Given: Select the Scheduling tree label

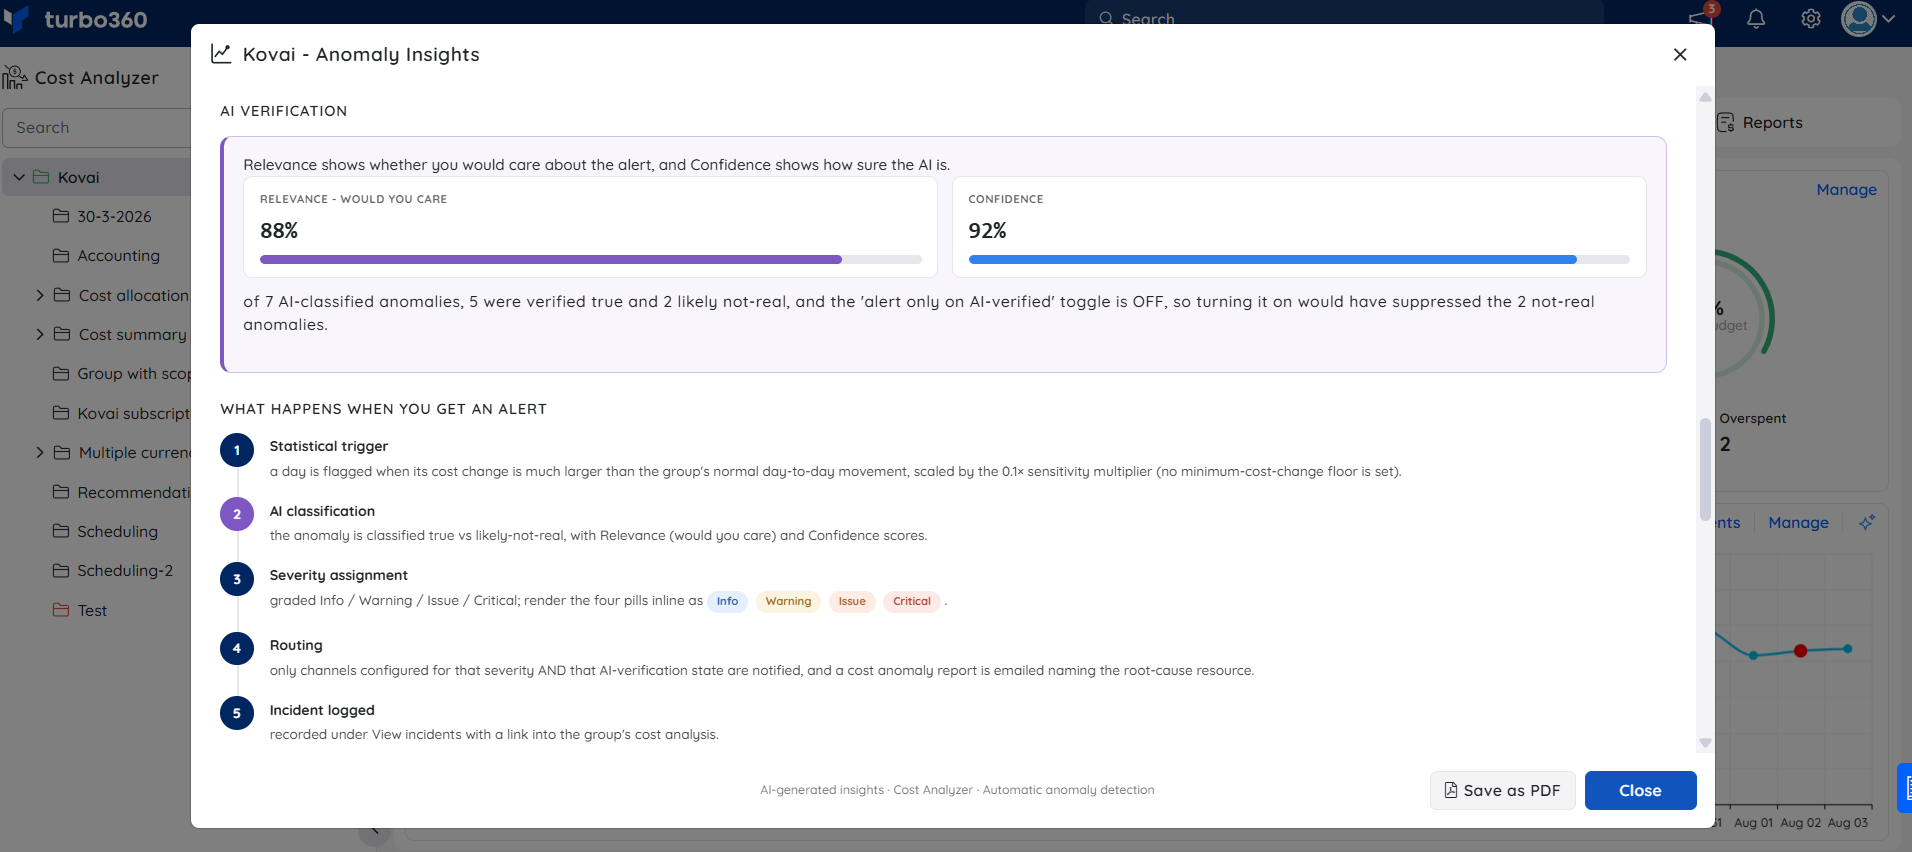Looking at the screenshot, I should pyautogui.click(x=117, y=531).
